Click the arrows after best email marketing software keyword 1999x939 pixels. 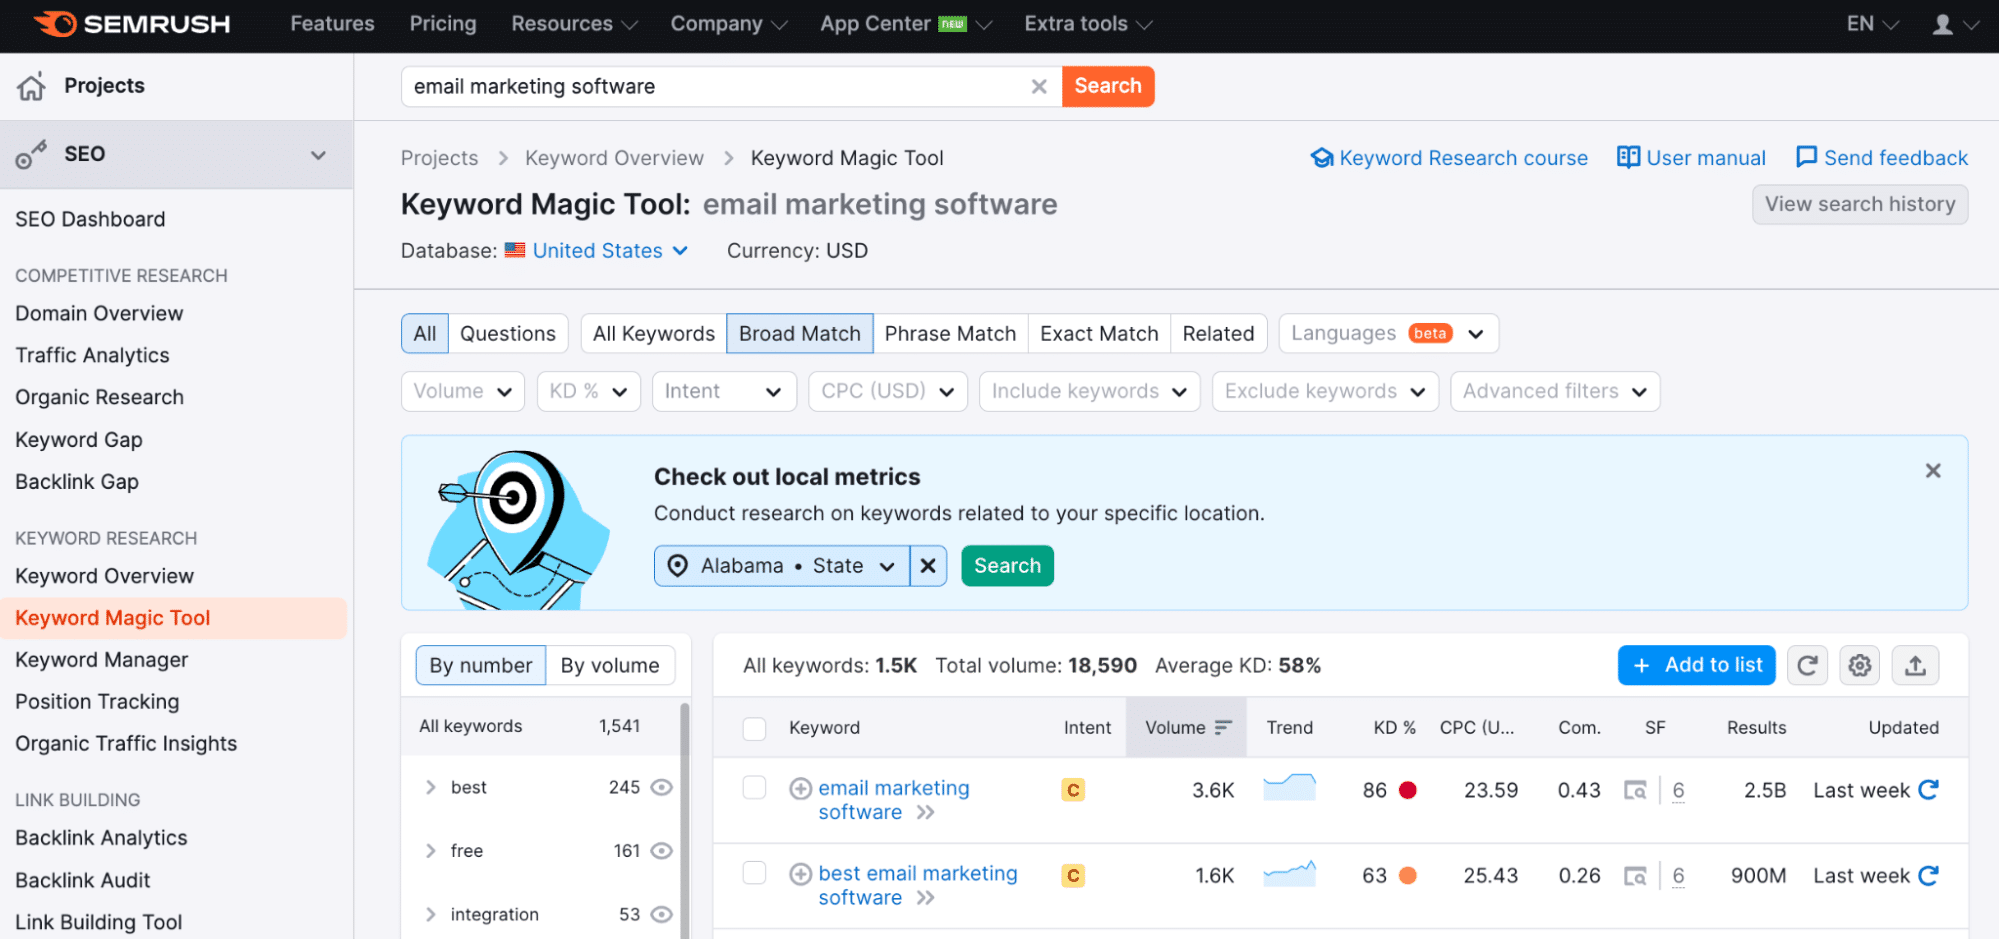click(926, 899)
